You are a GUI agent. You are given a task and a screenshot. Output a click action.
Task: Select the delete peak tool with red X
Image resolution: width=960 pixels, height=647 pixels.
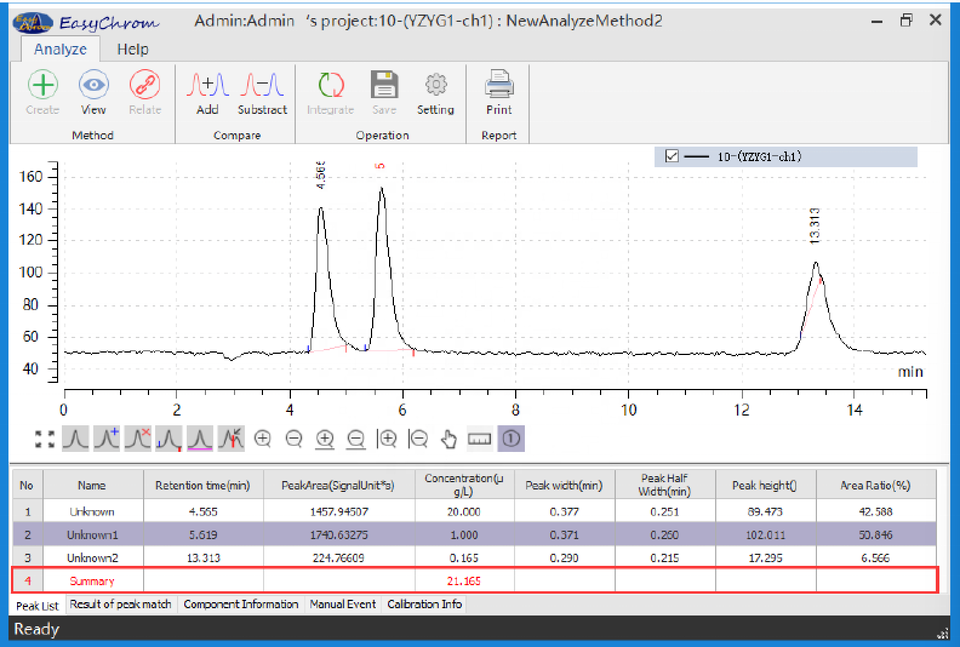138,439
